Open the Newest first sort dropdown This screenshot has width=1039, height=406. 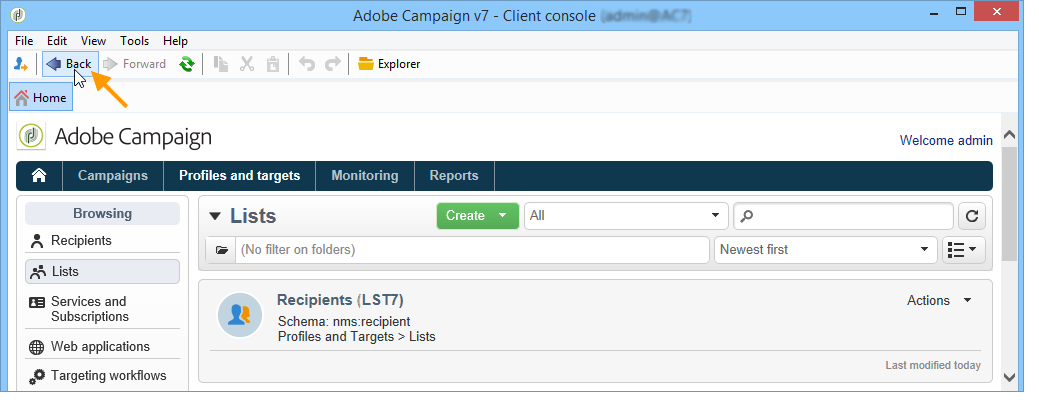(923, 250)
